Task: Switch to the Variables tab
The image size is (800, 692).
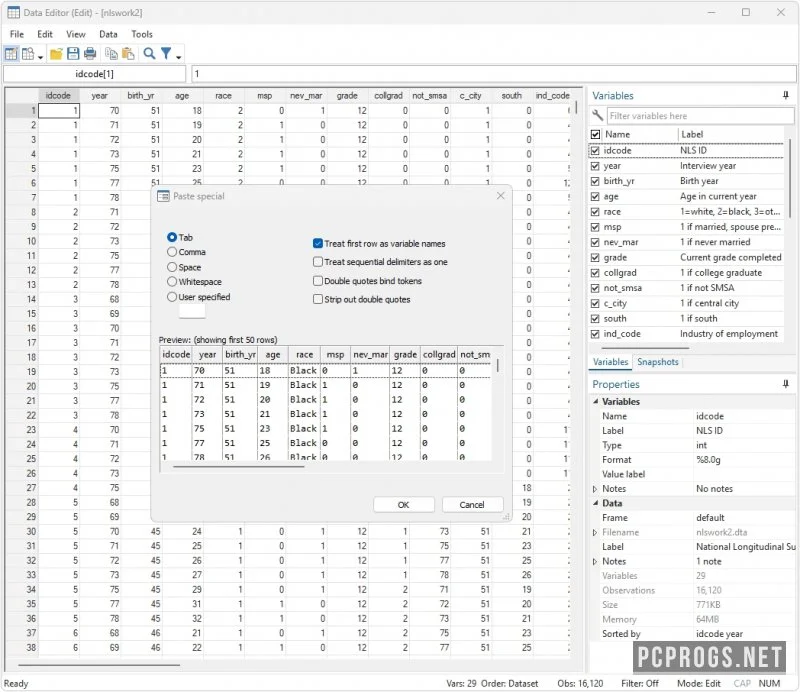Action: tap(610, 362)
